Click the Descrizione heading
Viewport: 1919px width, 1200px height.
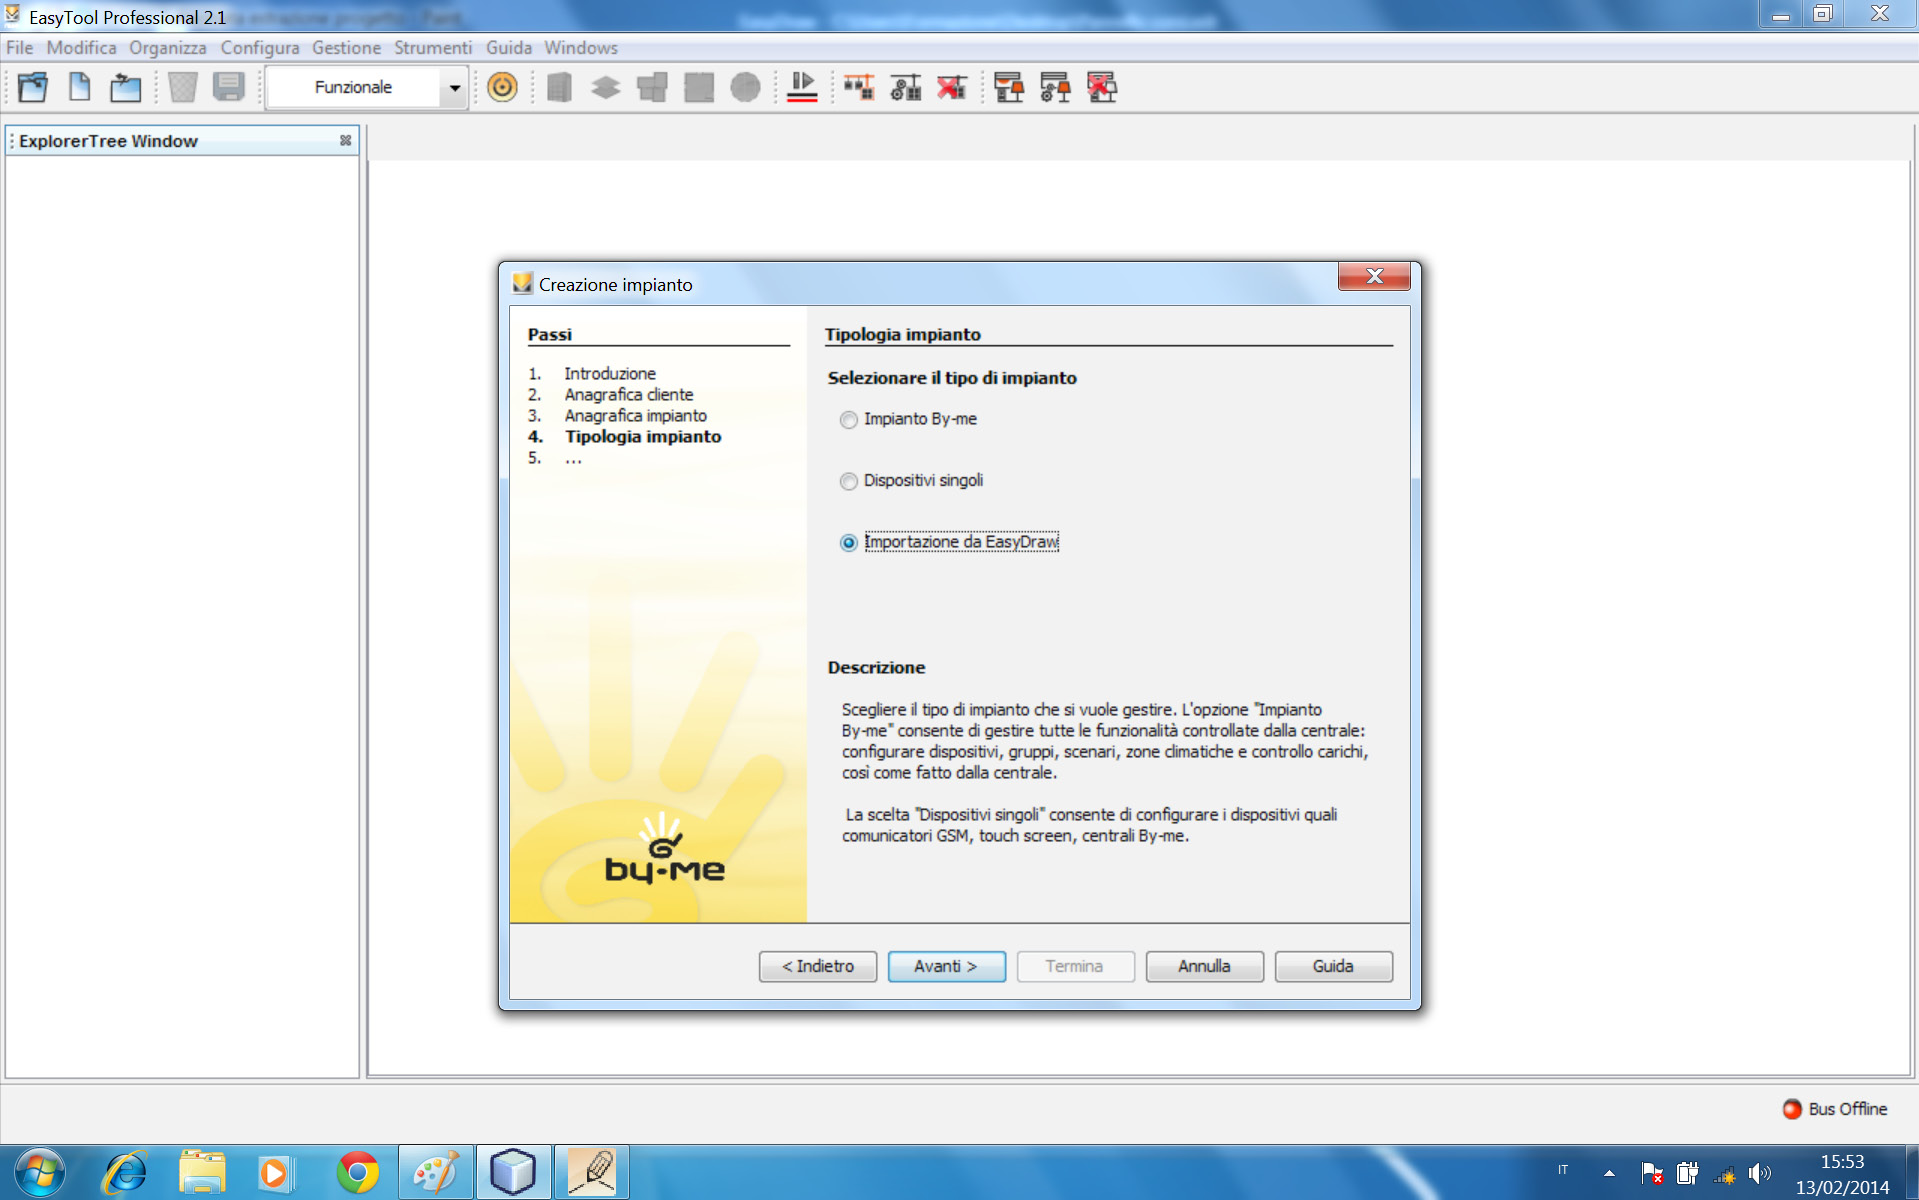point(876,667)
